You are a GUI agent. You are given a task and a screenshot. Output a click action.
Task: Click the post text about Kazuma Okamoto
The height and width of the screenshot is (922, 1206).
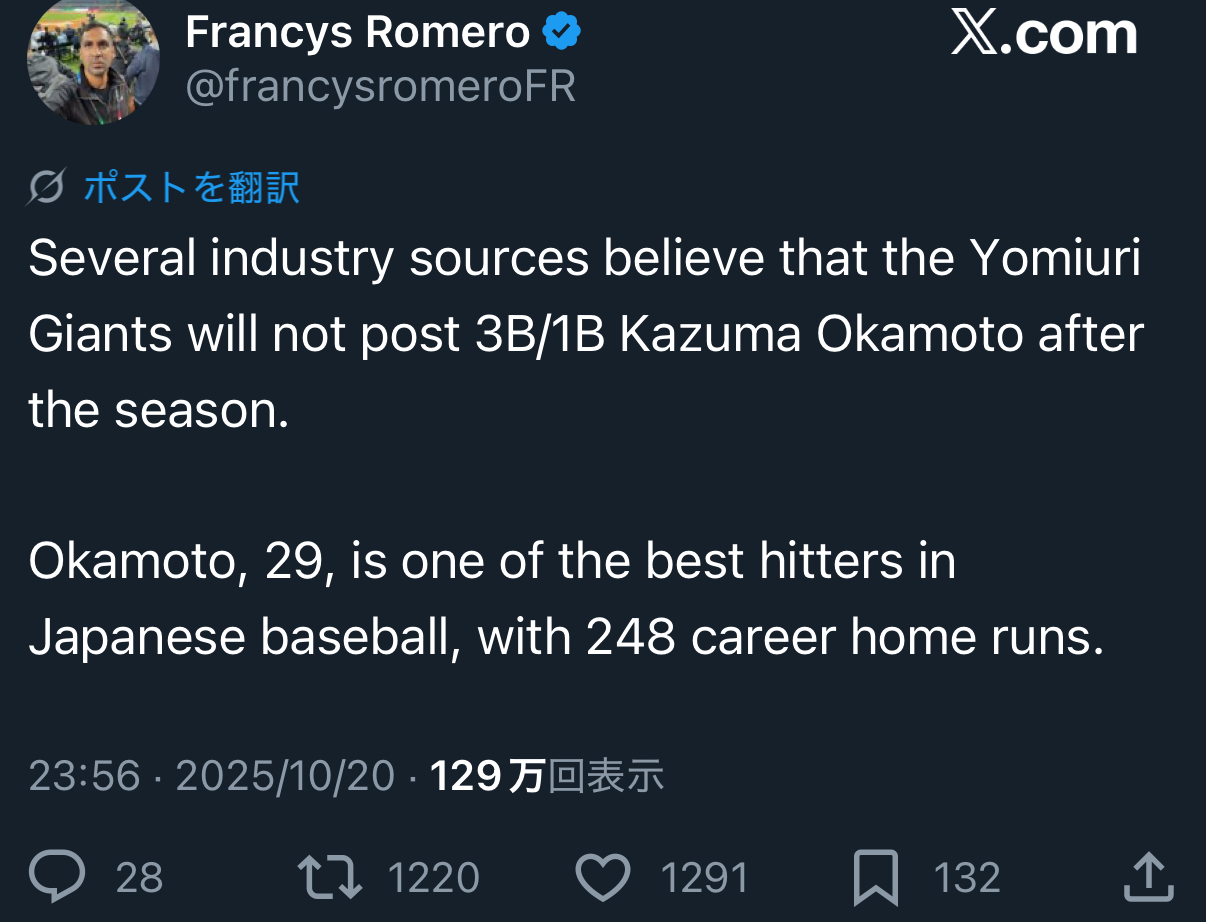click(585, 335)
